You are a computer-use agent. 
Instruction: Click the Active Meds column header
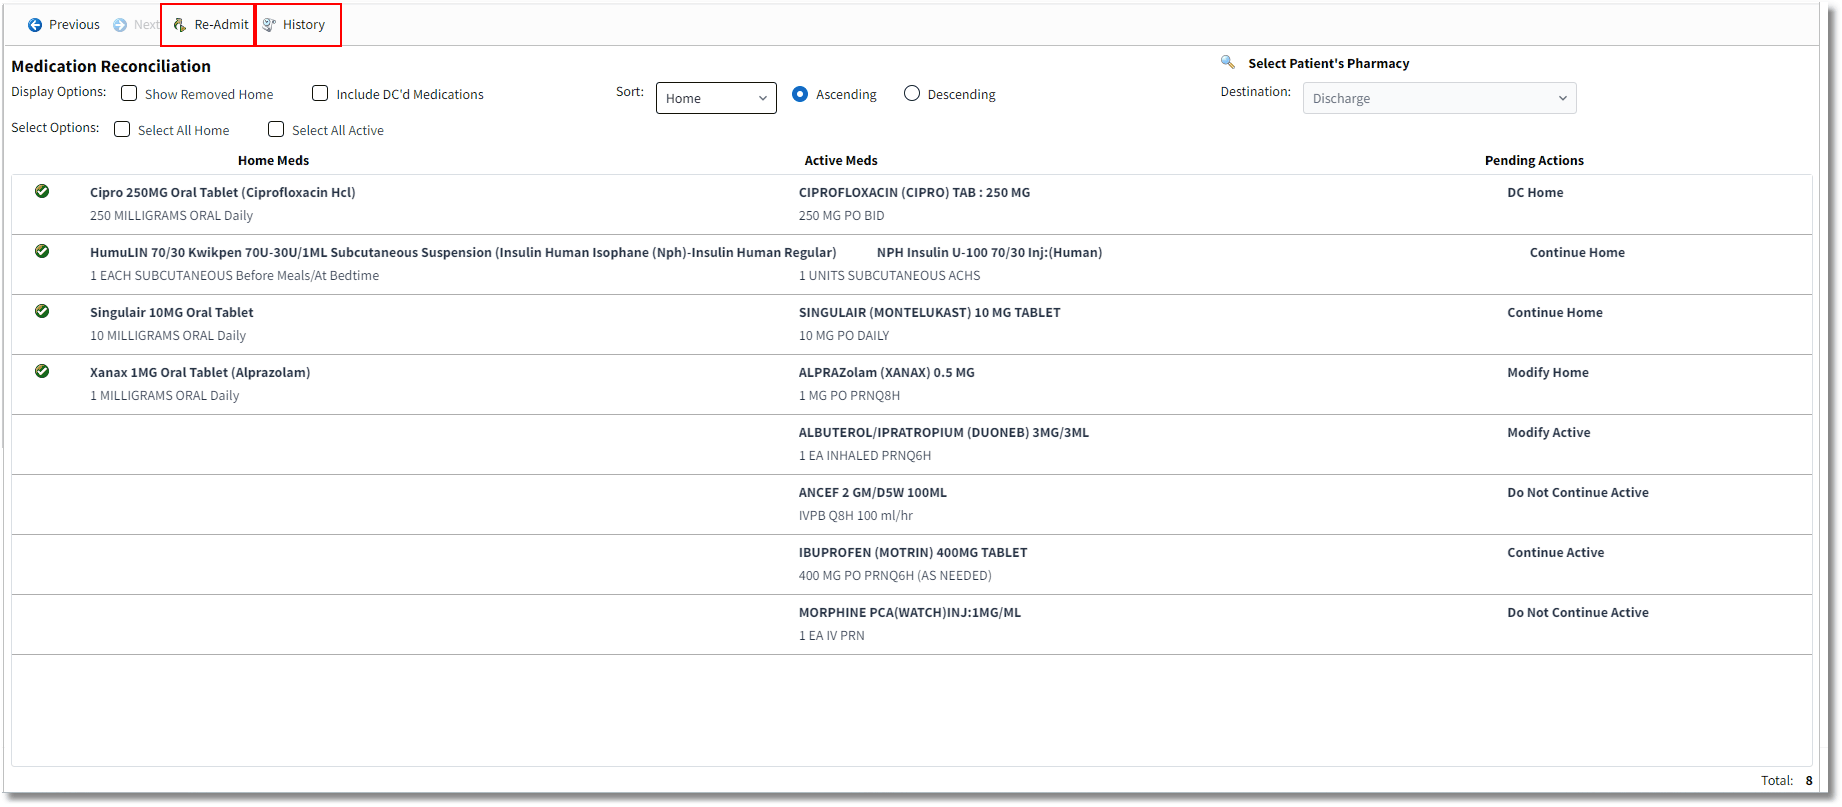[841, 161]
